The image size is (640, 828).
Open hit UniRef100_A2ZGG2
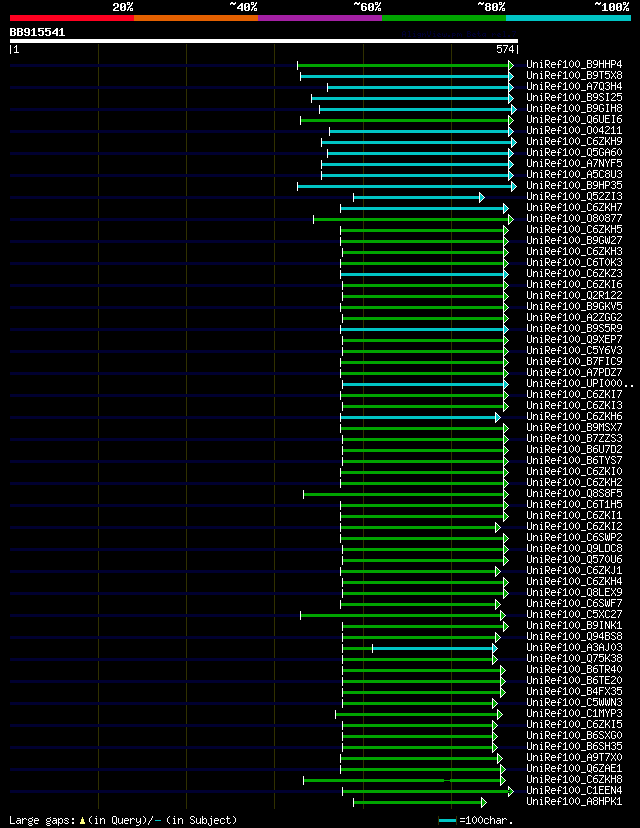[x=574, y=317]
